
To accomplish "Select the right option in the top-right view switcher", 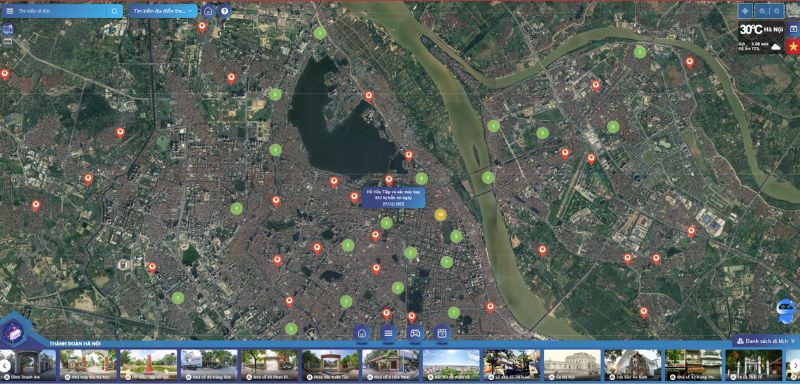I will pos(777,11).
